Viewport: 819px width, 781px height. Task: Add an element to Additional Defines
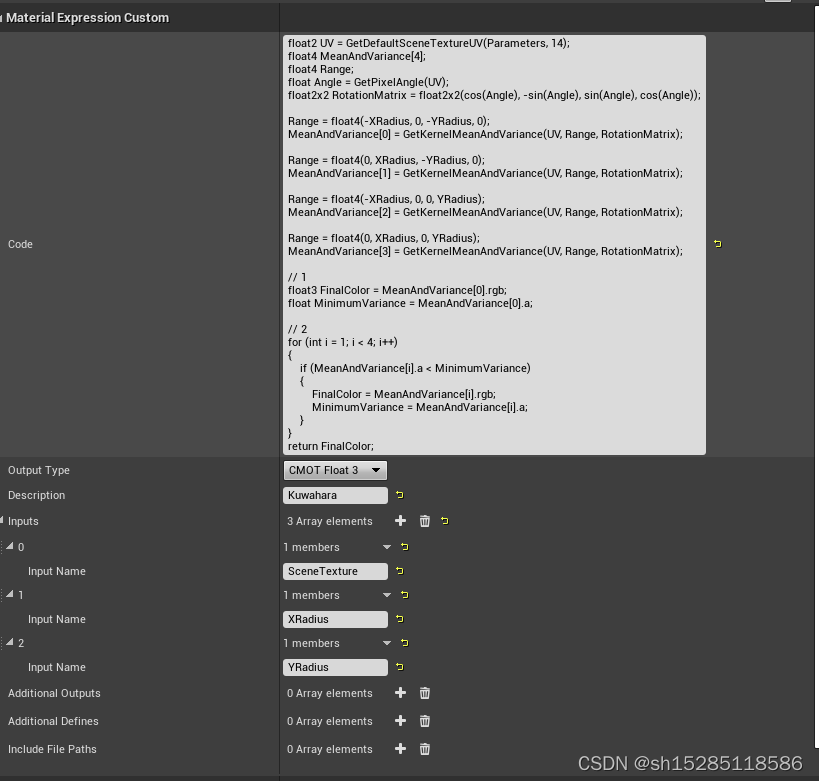click(x=401, y=721)
